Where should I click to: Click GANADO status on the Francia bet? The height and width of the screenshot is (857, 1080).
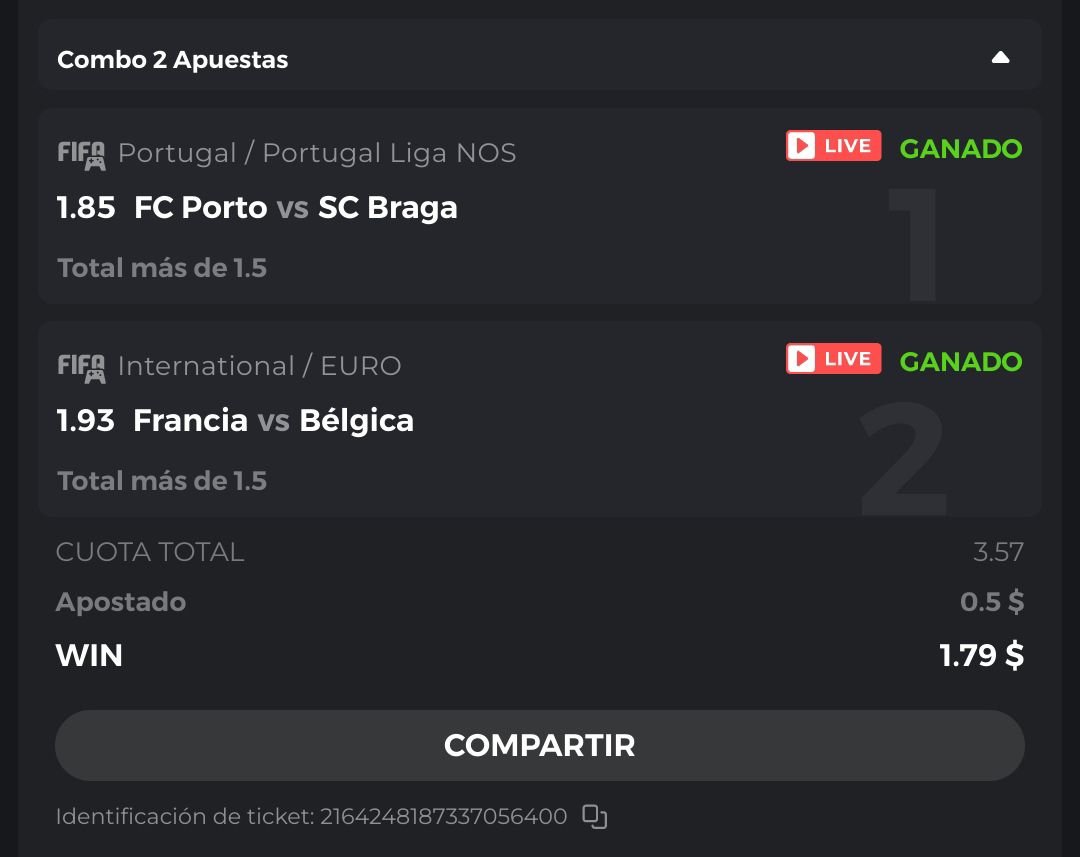pos(960,362)
